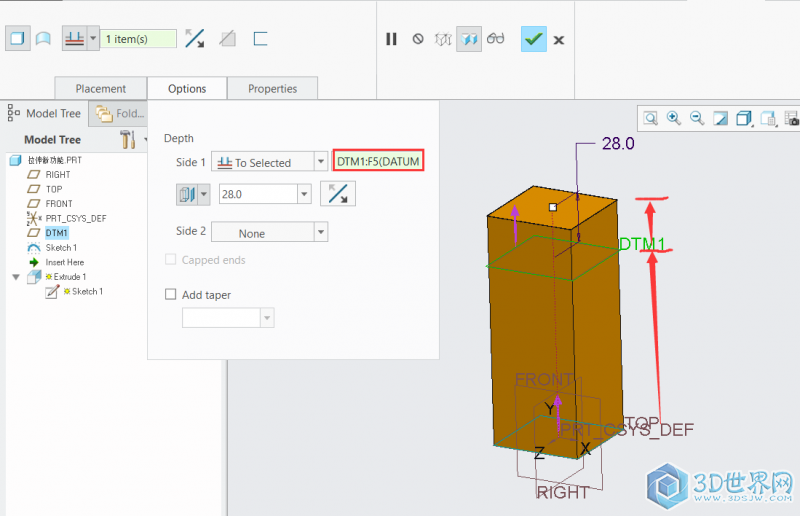Select TOP datum plane in tree
The image size is (800, 516).
click(x=45, y=189)
